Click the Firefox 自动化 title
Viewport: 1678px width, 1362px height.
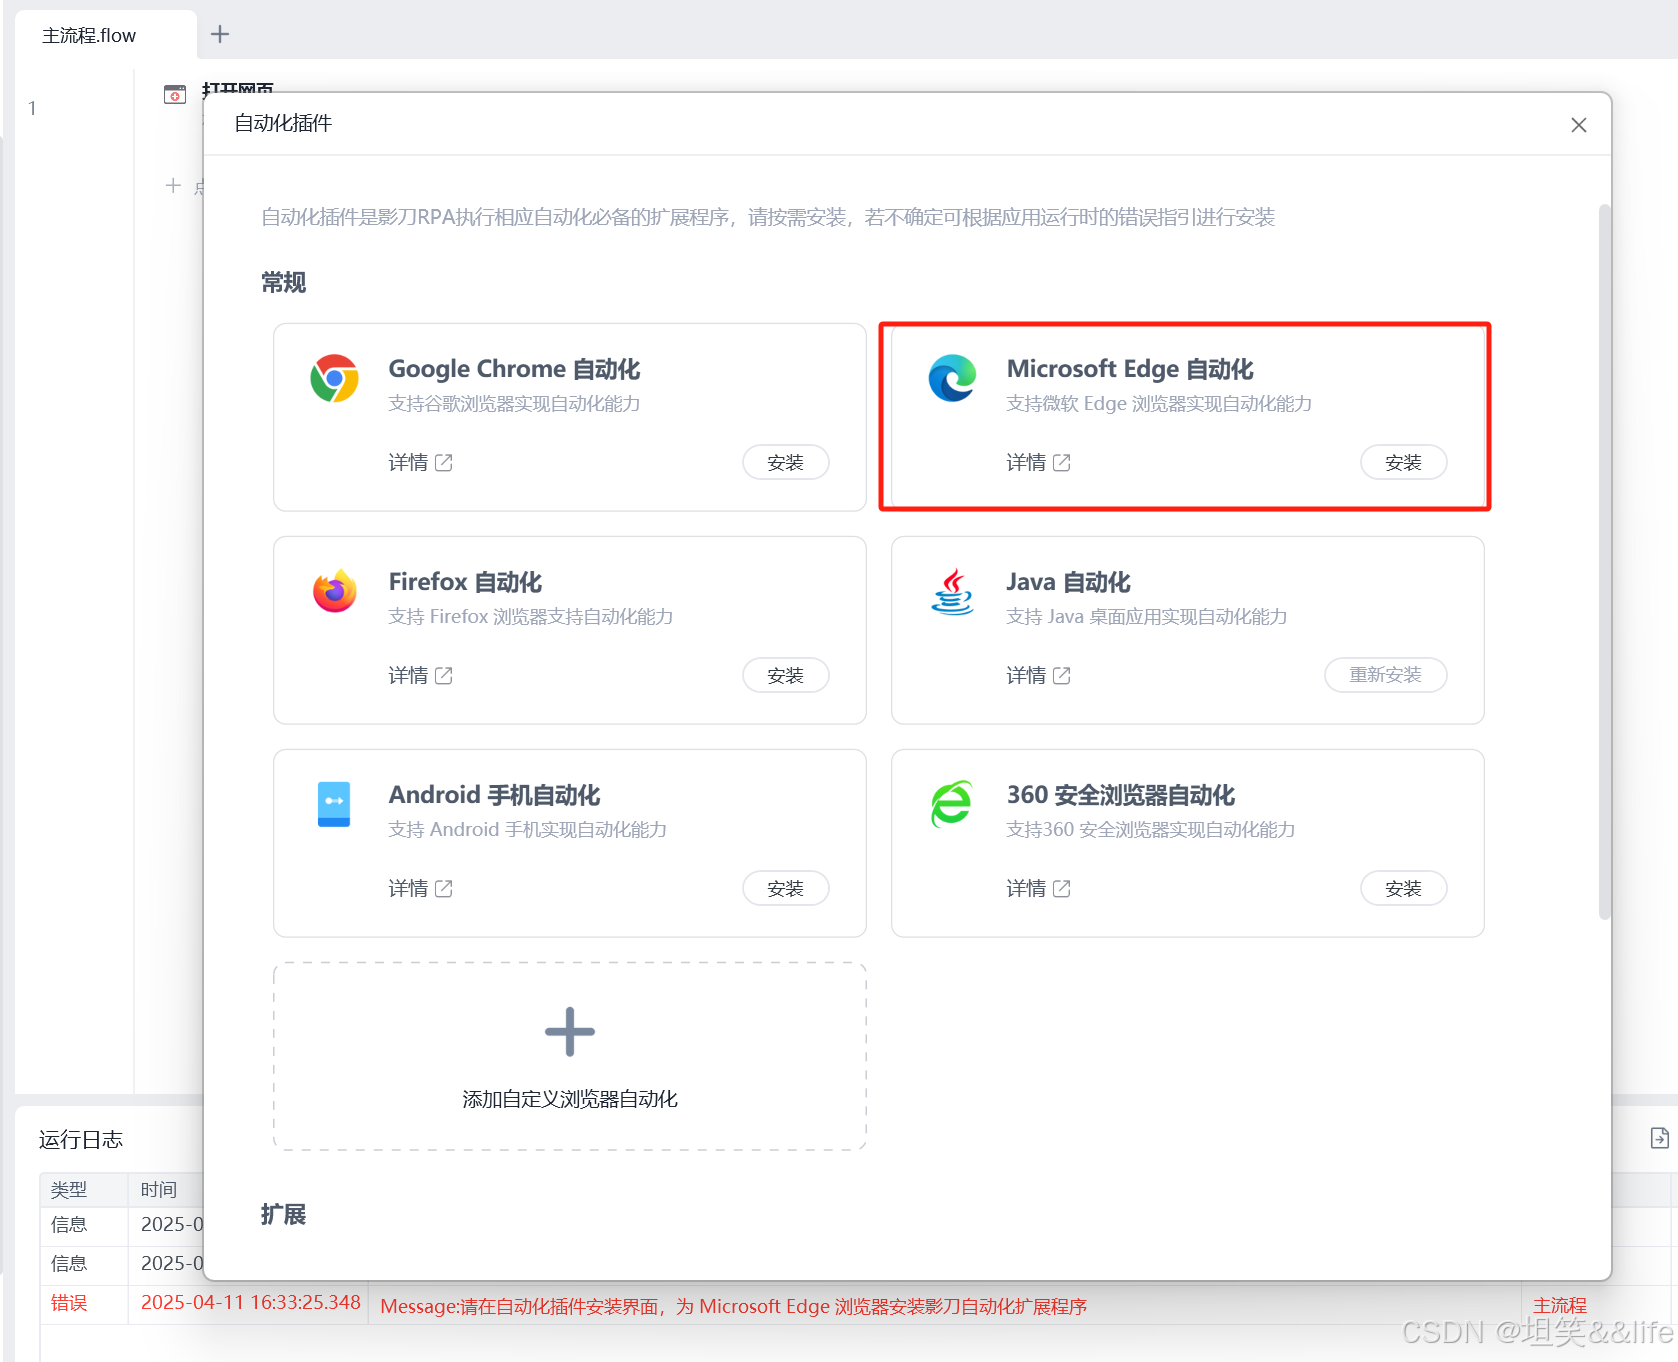(465, 582)
